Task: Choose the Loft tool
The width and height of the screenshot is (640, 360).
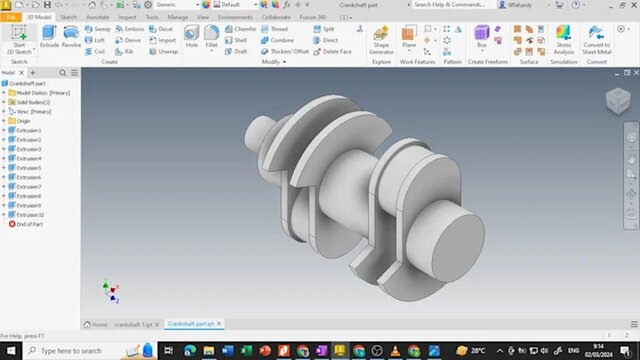Action: 95,40
